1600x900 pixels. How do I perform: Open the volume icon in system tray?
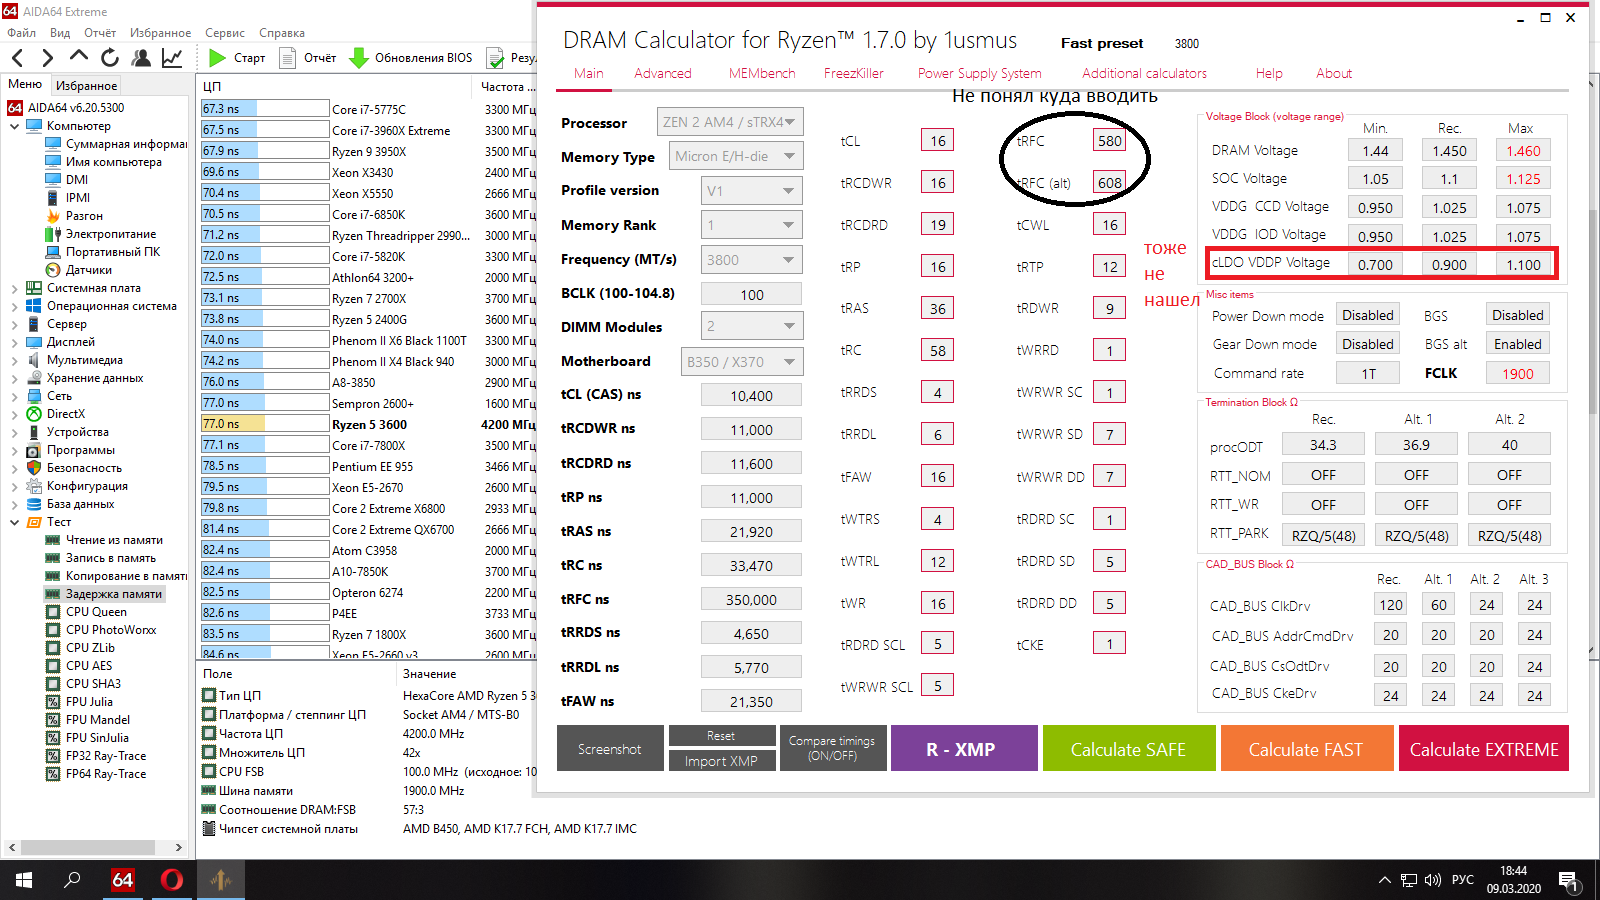(x=1433, y=880)
